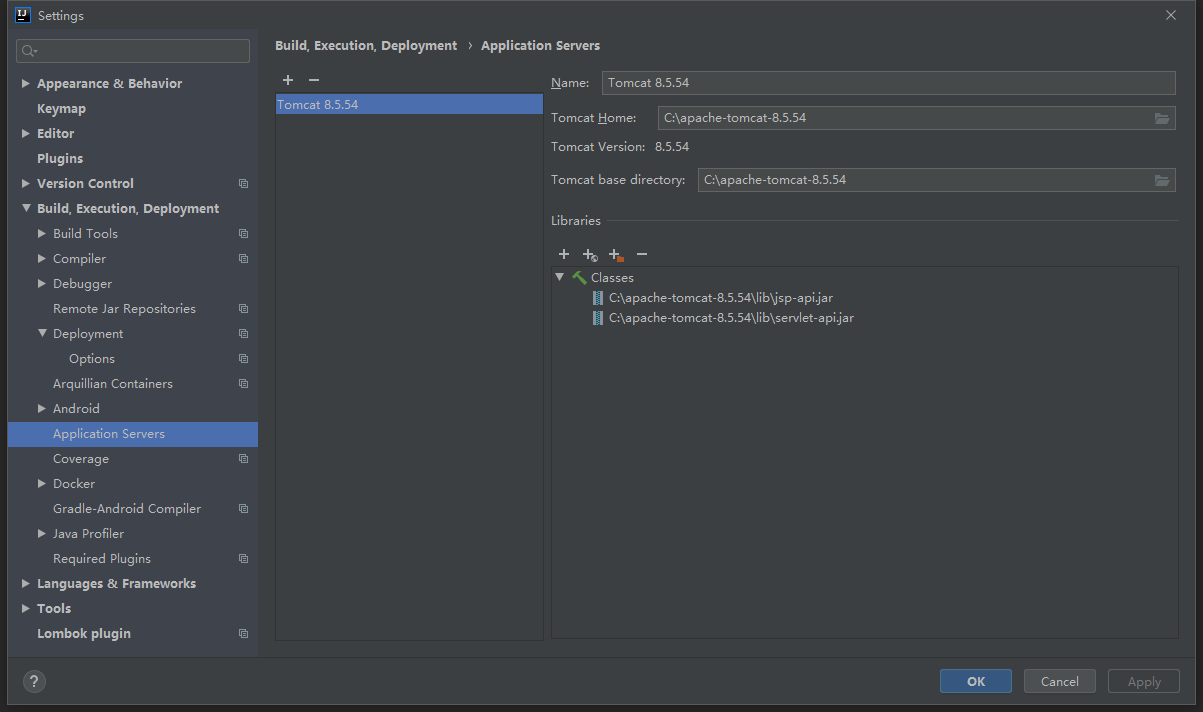Browse for Tomcat base directory folder
The height and width of the screenshot is (712, 1203).
[1162, 180]
